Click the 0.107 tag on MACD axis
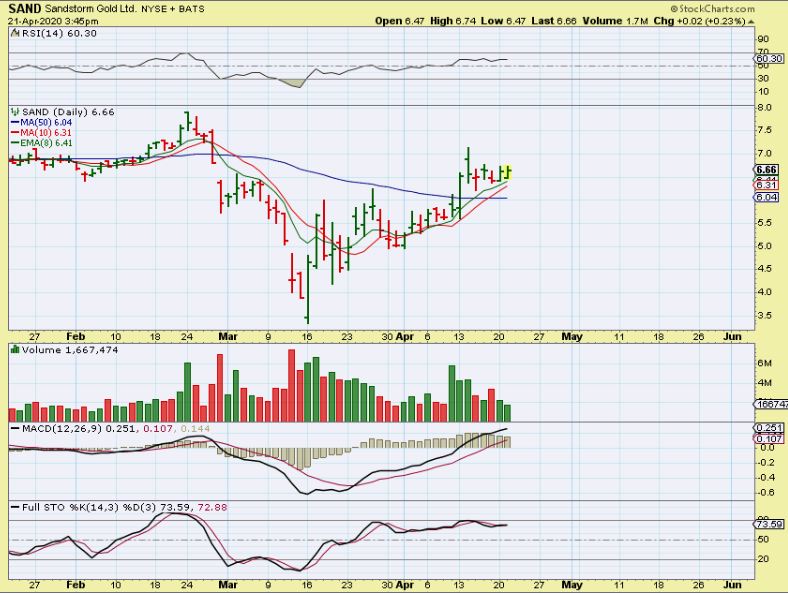 tap(769, 438)
